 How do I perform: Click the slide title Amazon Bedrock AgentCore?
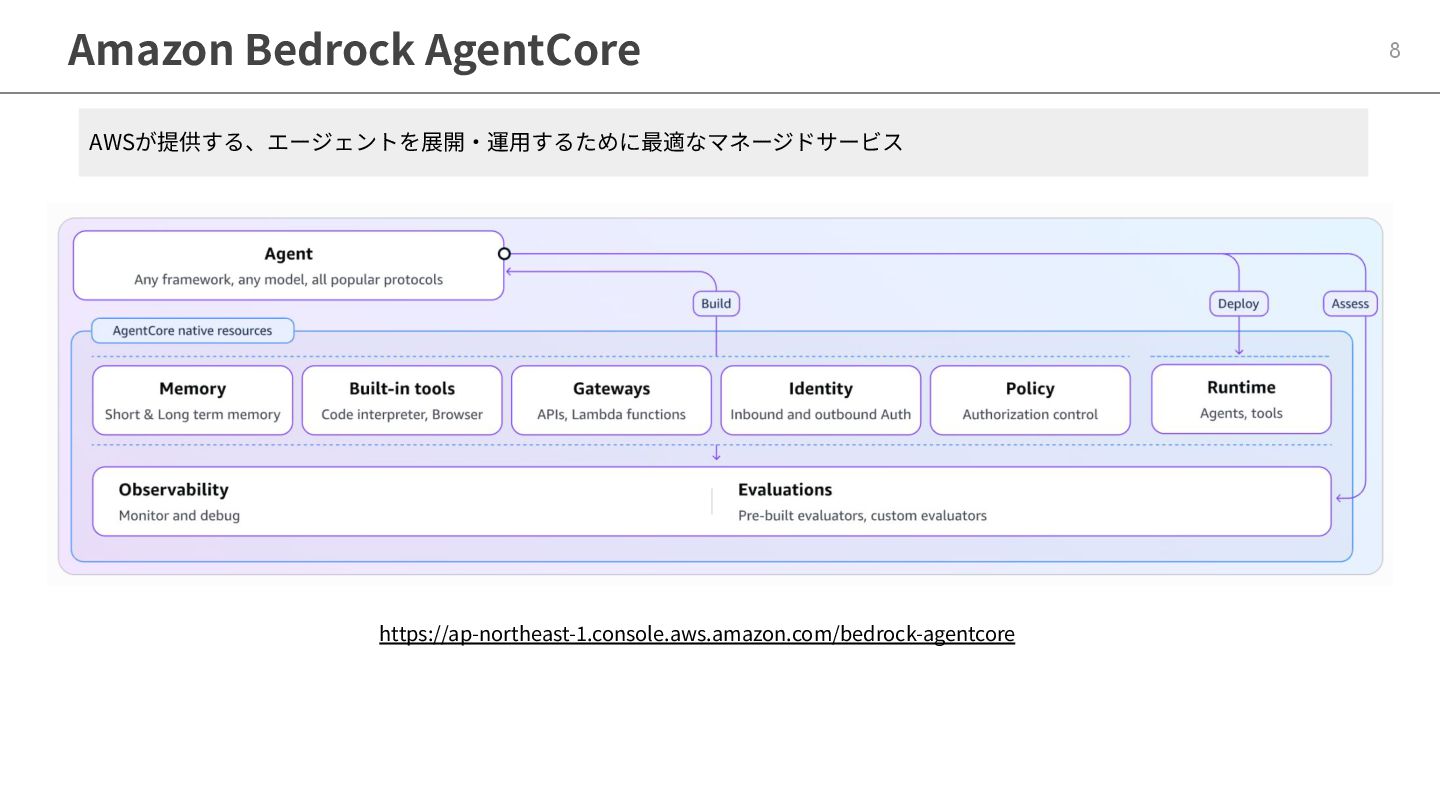coord(354,49)
